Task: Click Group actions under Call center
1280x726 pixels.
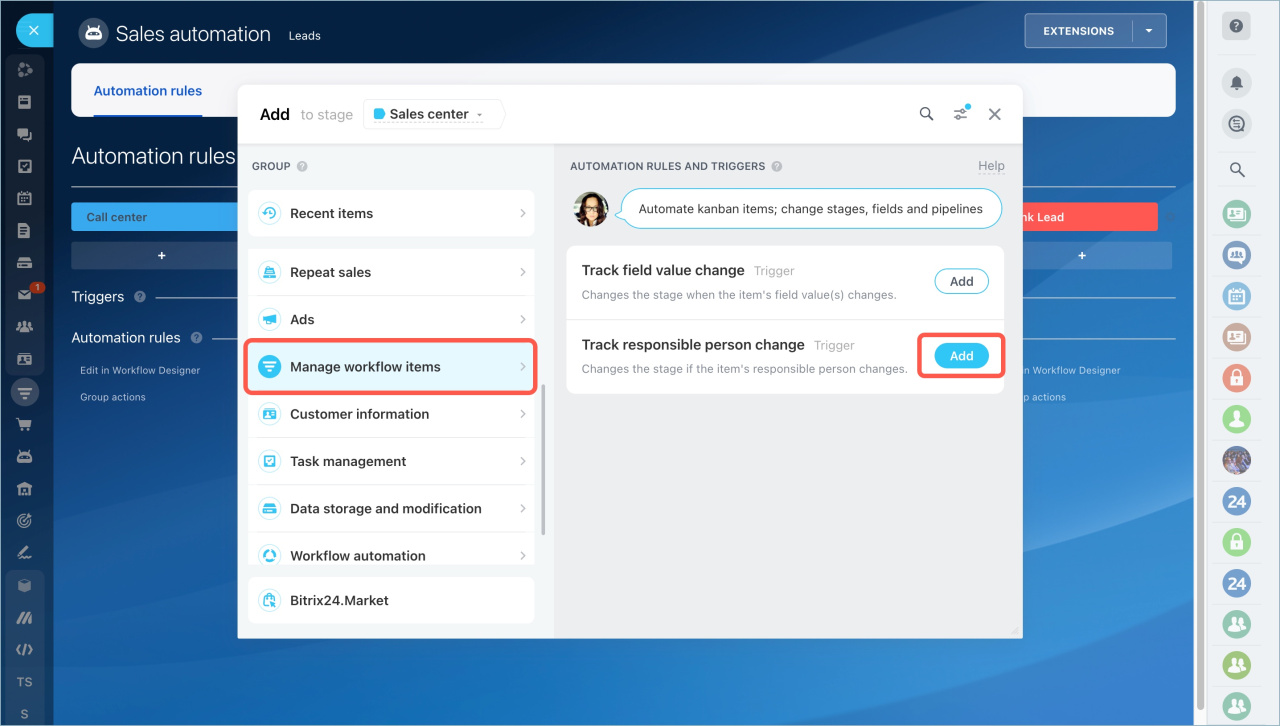Action: (113, 397)
